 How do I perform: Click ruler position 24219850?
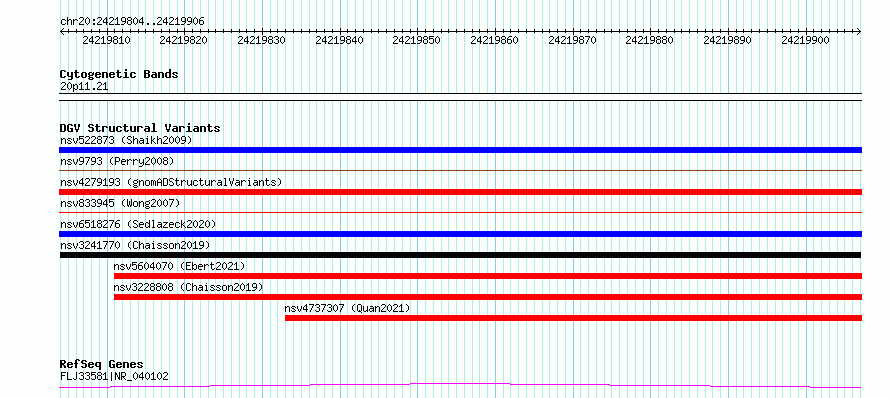point(417,40)
